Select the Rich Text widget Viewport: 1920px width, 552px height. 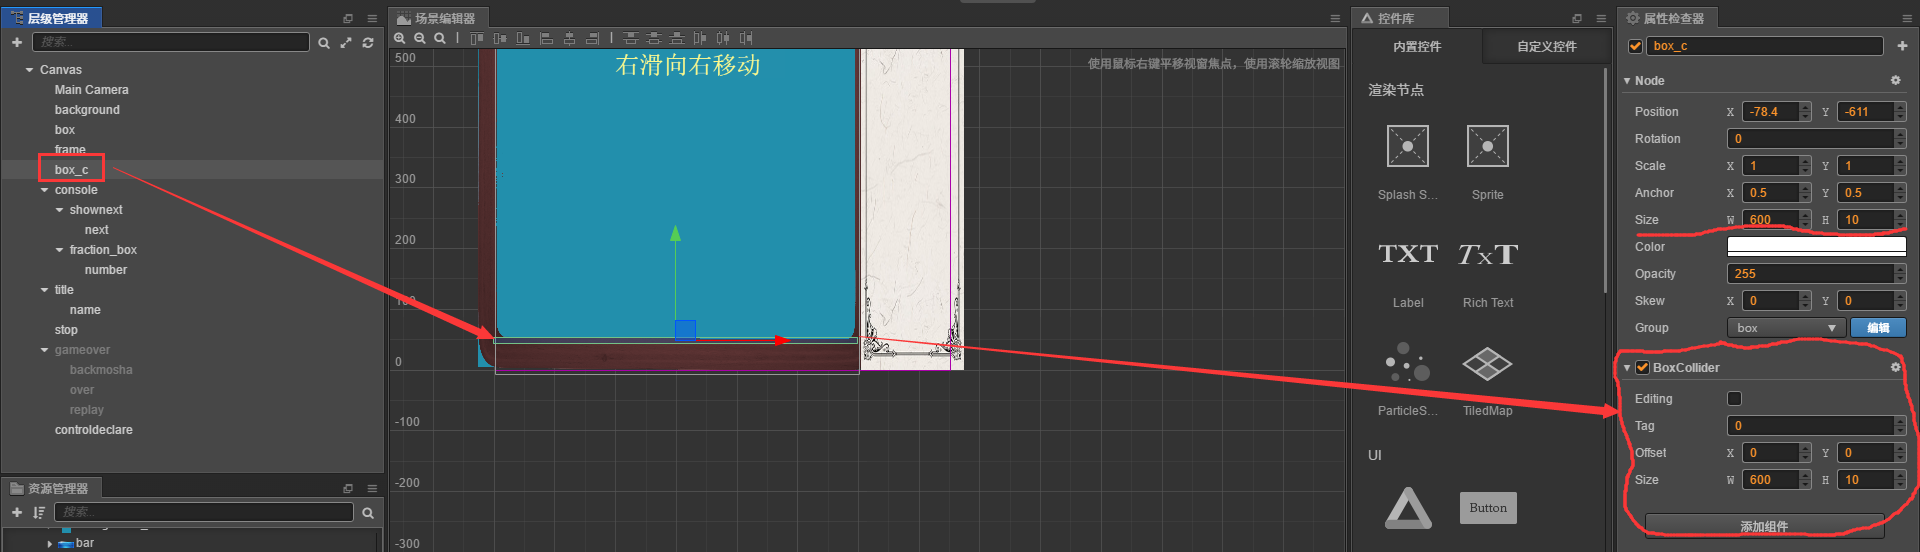tap(1488, 254)
